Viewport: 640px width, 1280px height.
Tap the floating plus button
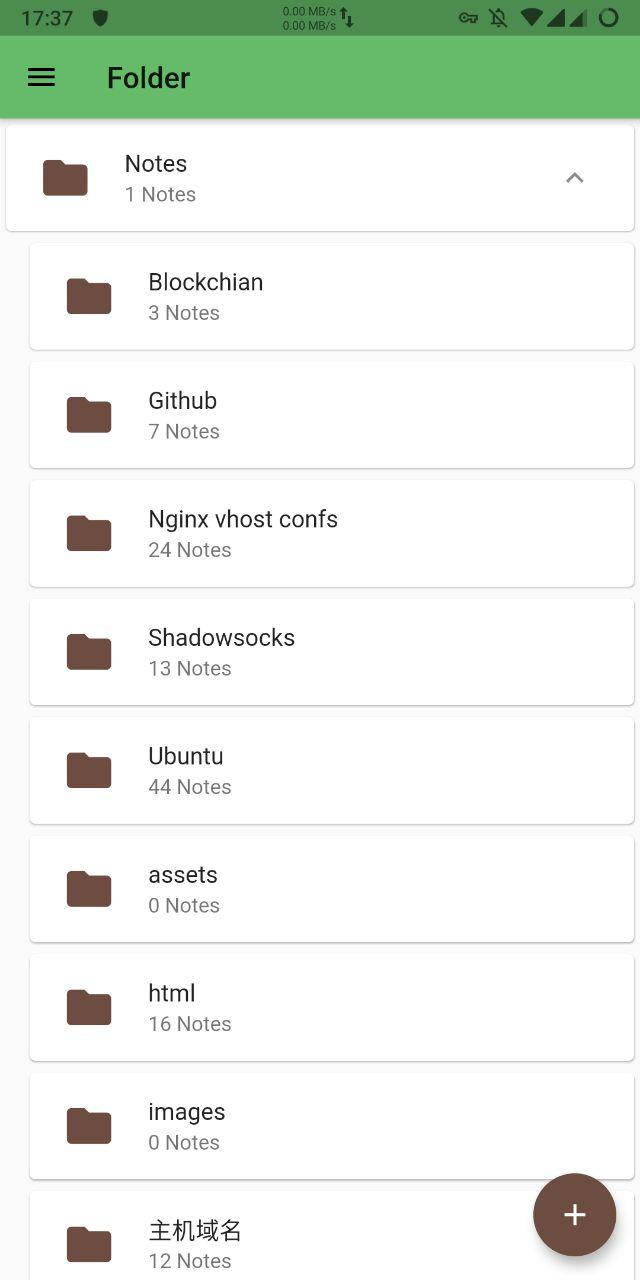pyautogui.click(x=574, y=1215)
